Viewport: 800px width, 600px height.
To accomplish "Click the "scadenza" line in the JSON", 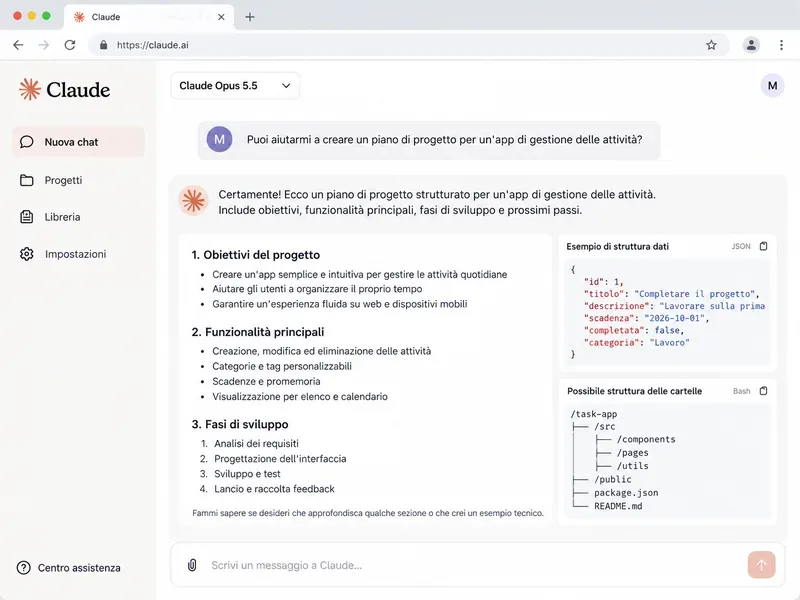I will pos(646,318).
